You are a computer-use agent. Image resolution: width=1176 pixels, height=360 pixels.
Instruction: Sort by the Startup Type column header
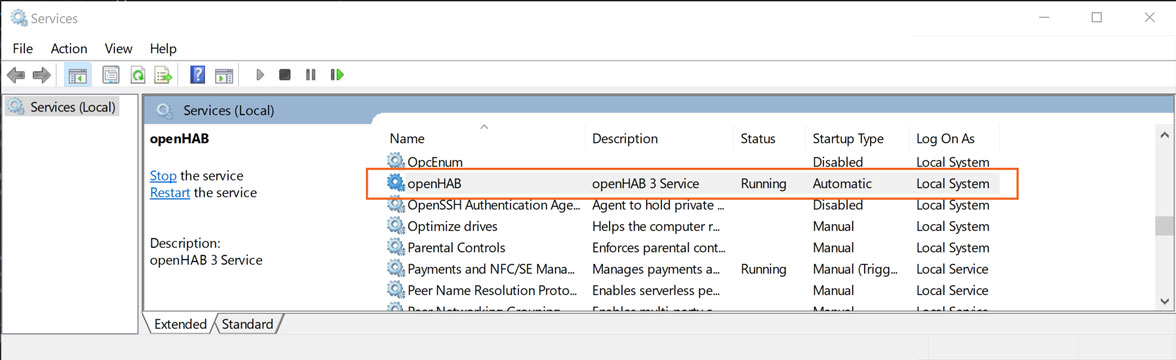click(x=848, y=139)
